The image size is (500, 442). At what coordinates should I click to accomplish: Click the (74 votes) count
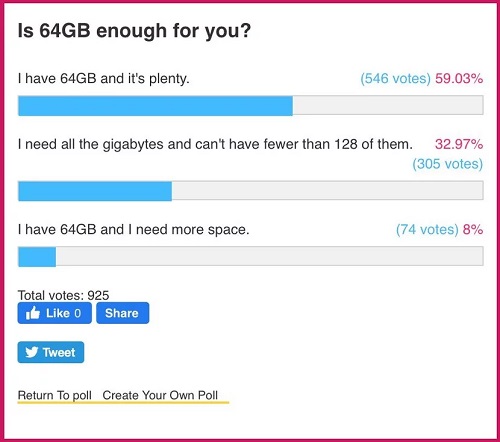(427, 230)
